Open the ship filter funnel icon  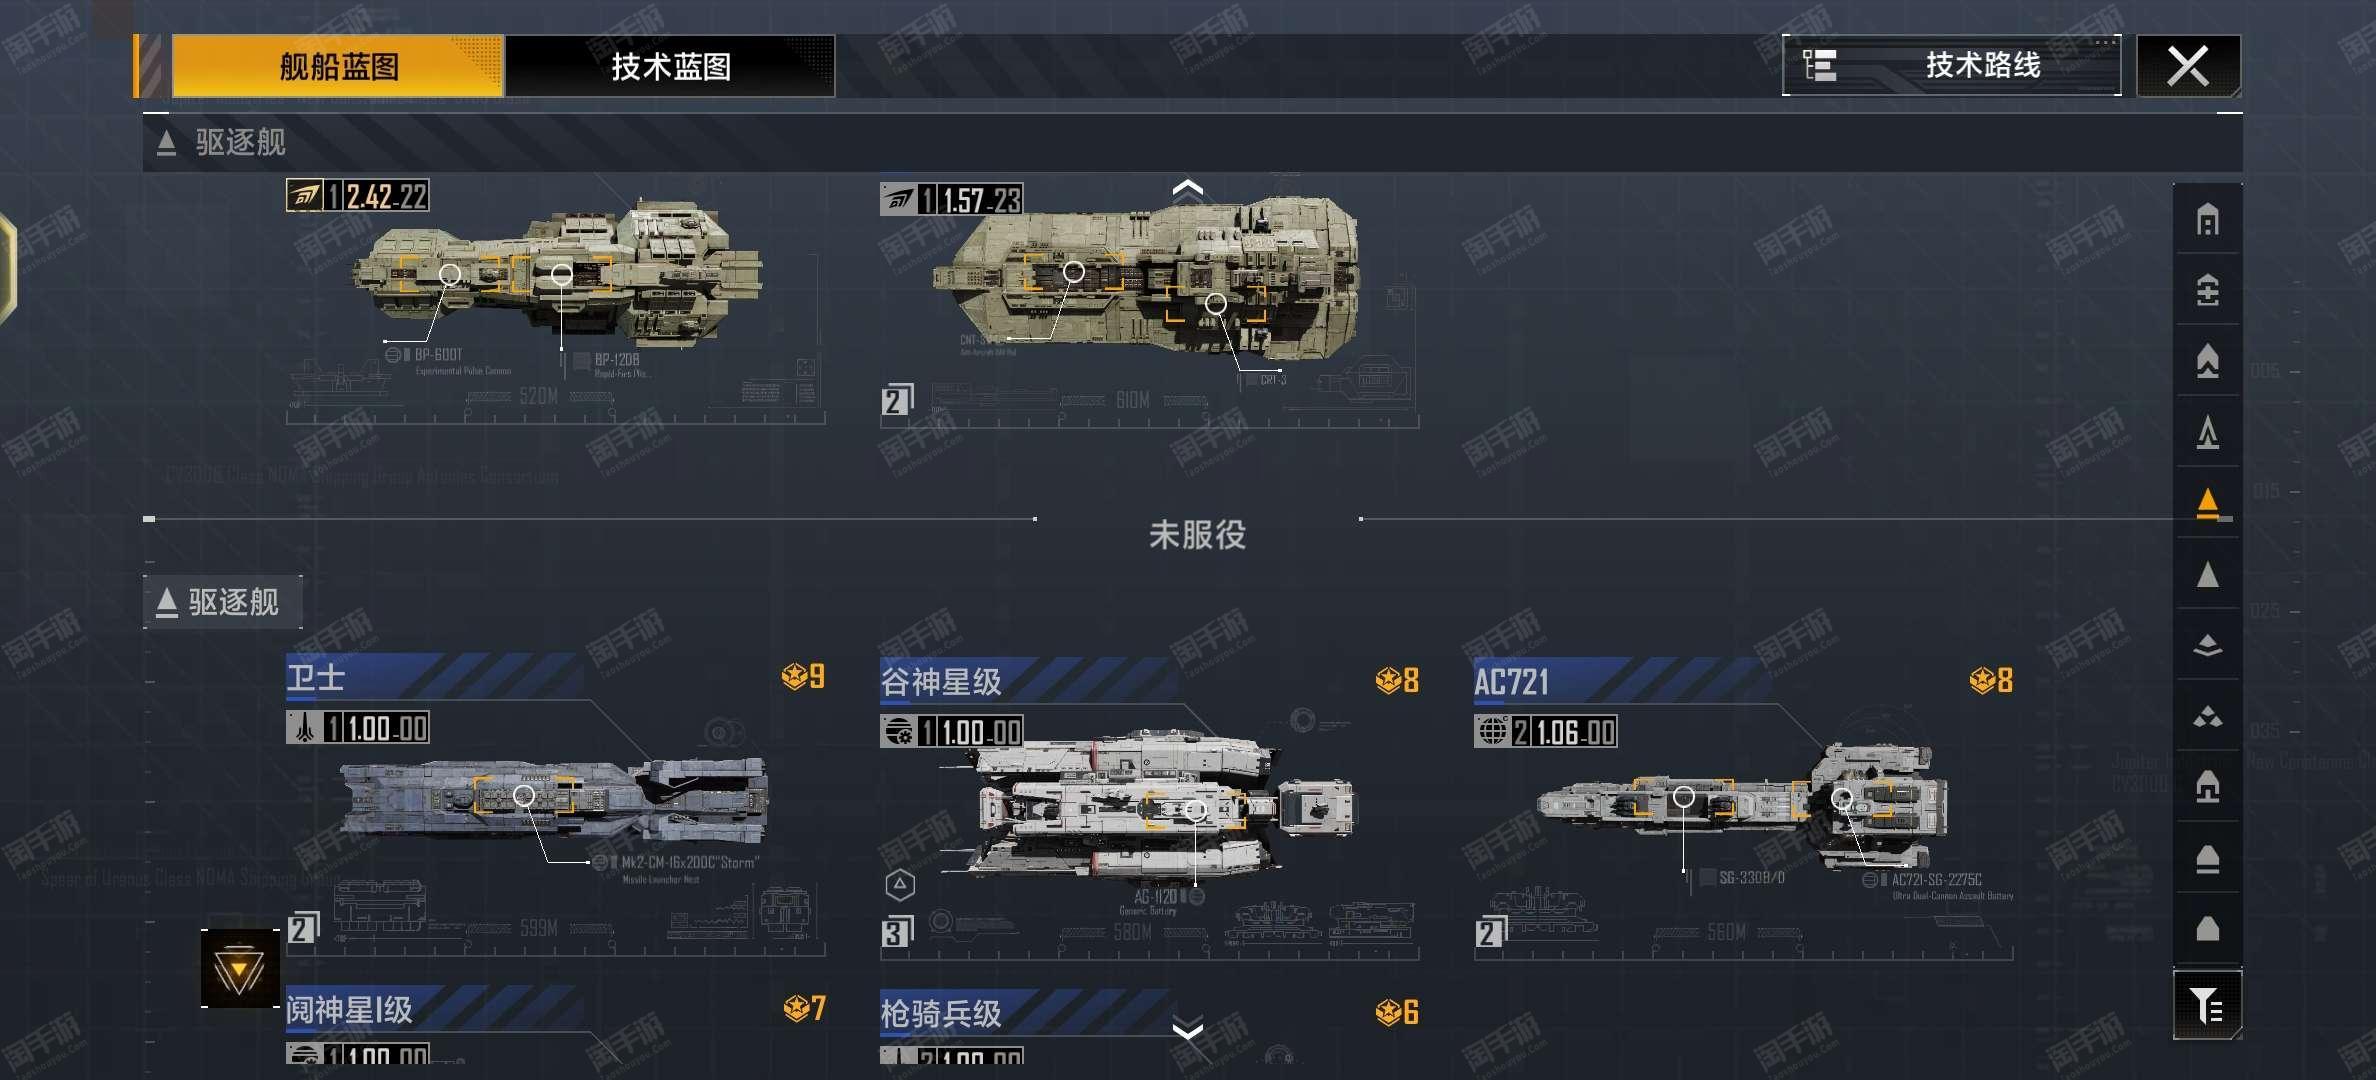point(2206,1005)
